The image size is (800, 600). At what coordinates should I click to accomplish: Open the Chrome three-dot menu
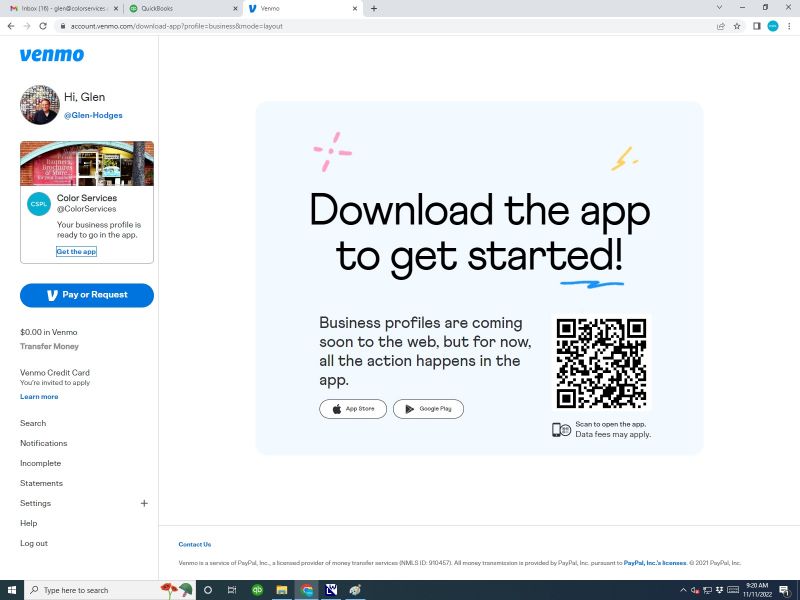pos(789,26)
